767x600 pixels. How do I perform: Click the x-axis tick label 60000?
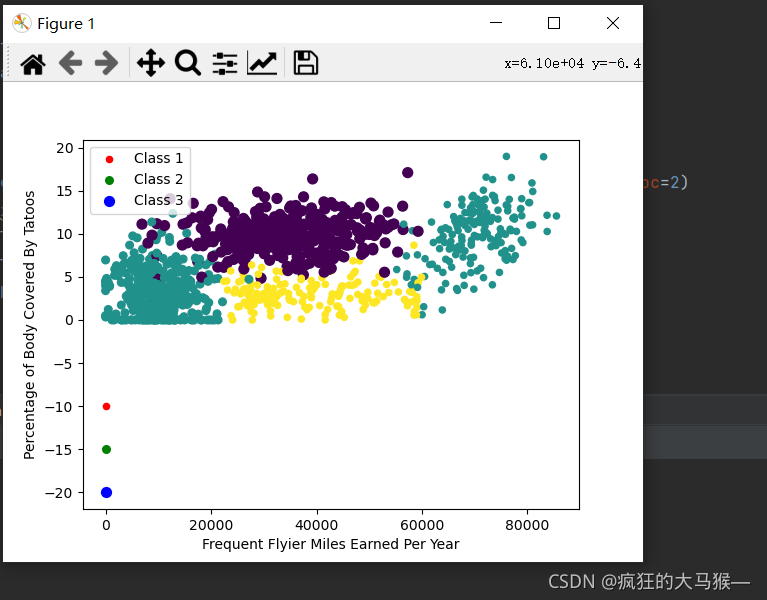[422, 525]
